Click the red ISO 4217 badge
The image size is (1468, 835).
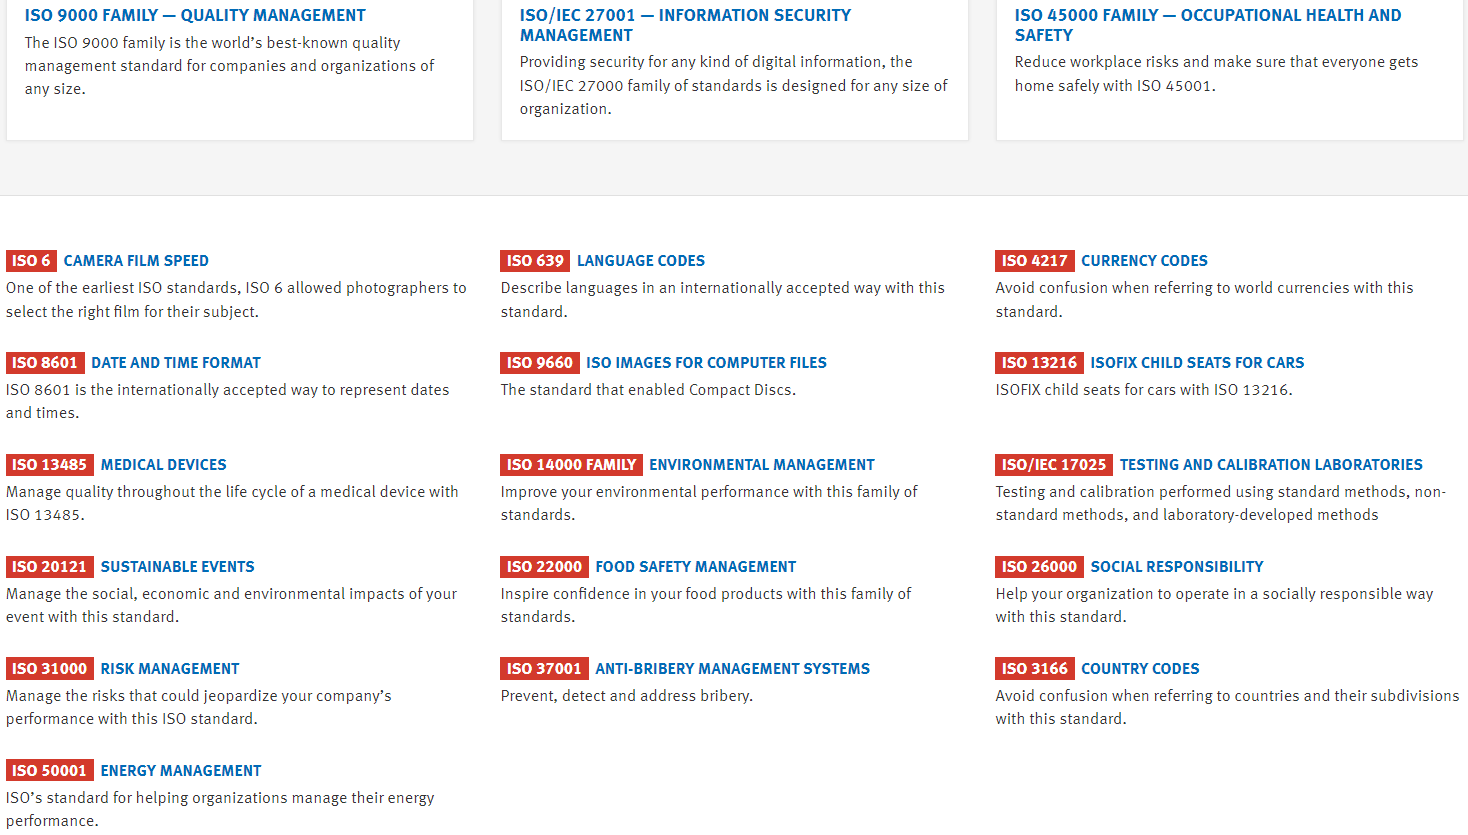click(x=1035, y=261)
